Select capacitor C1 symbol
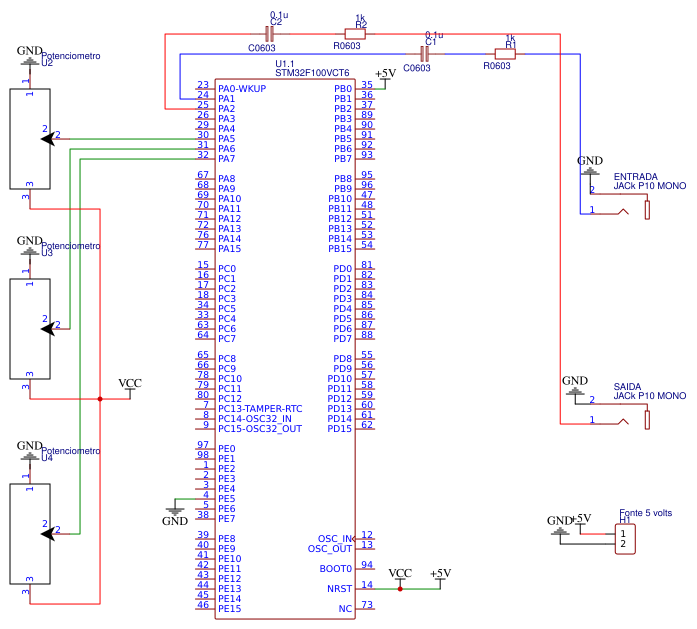 425,54
